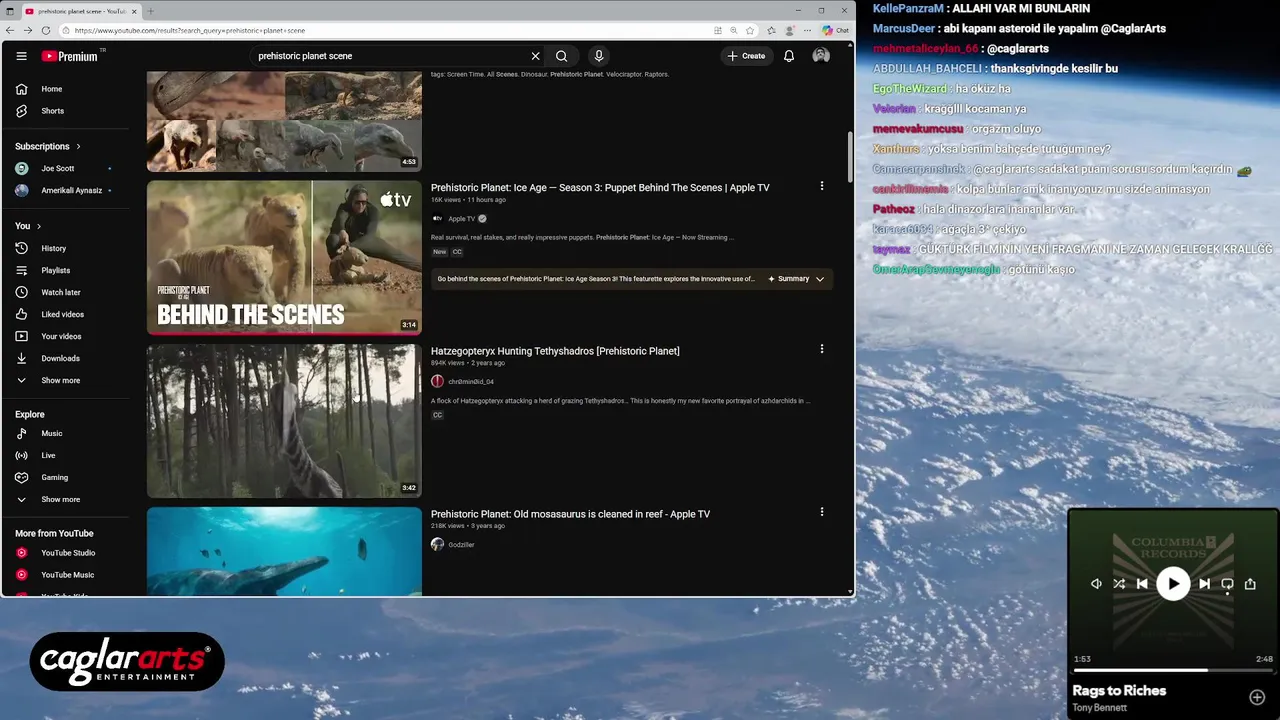
Task: Click @caglararts mention by mehmetalicceylan_66
Action: [1018, 49]
